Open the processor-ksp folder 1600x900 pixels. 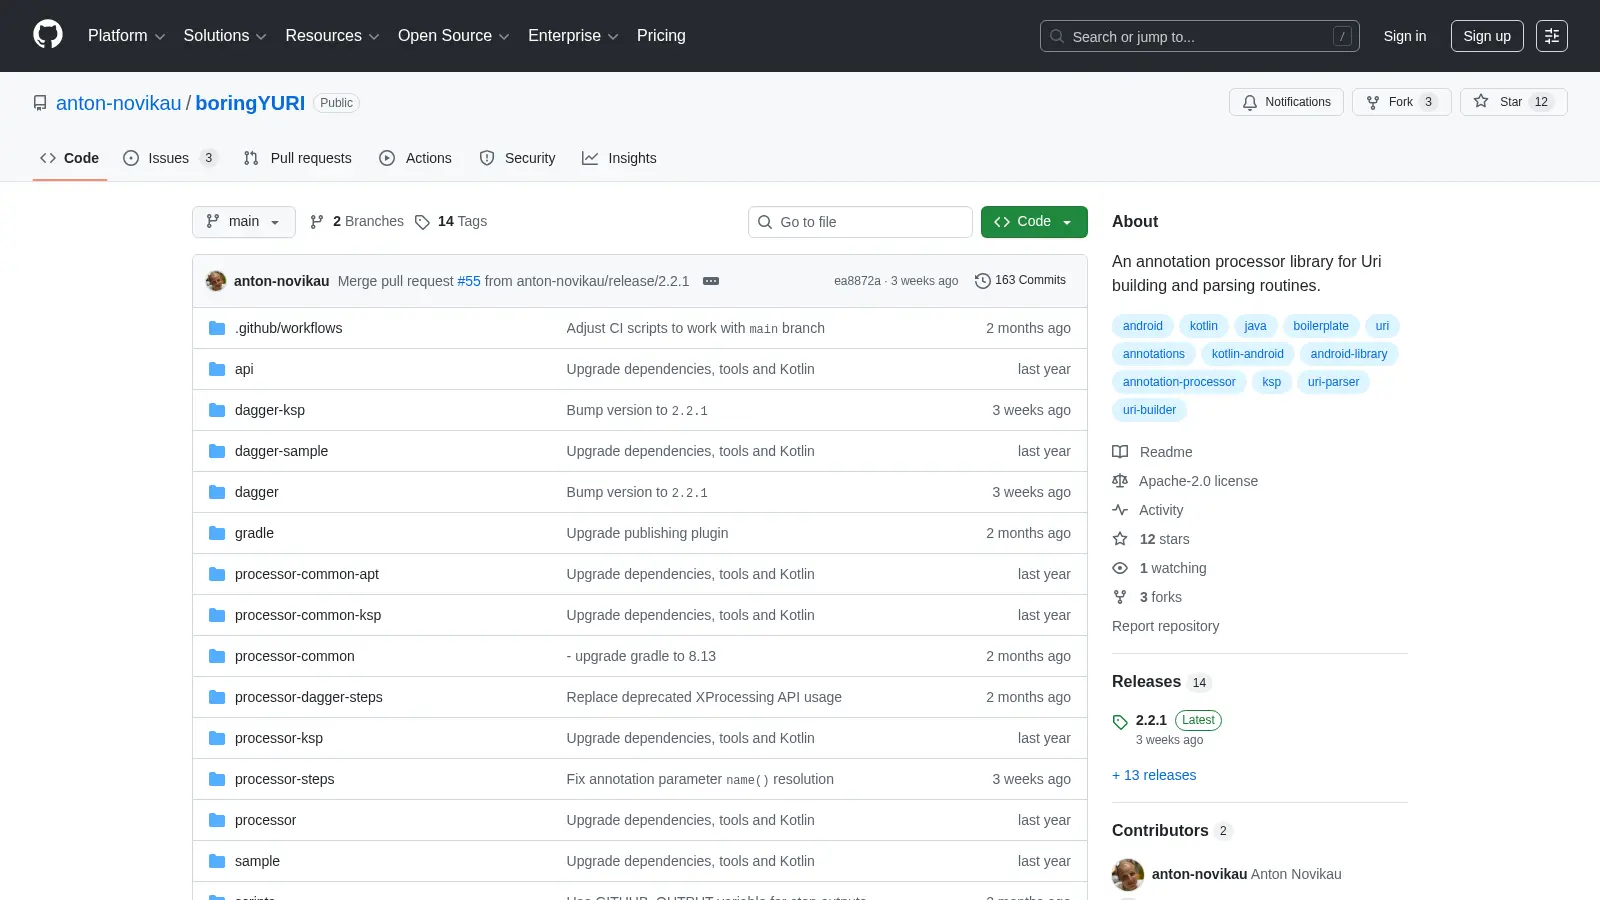tap(279, 738)
